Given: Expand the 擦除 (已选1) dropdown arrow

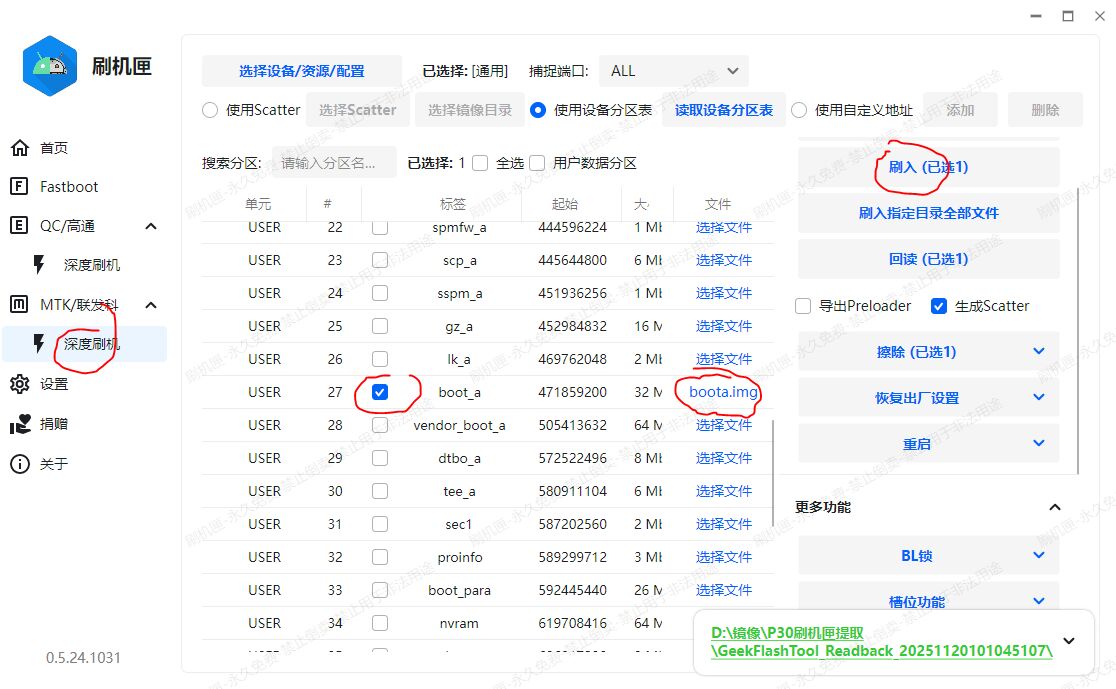Looking at the screenshot, I should [x=1038, y=352].
